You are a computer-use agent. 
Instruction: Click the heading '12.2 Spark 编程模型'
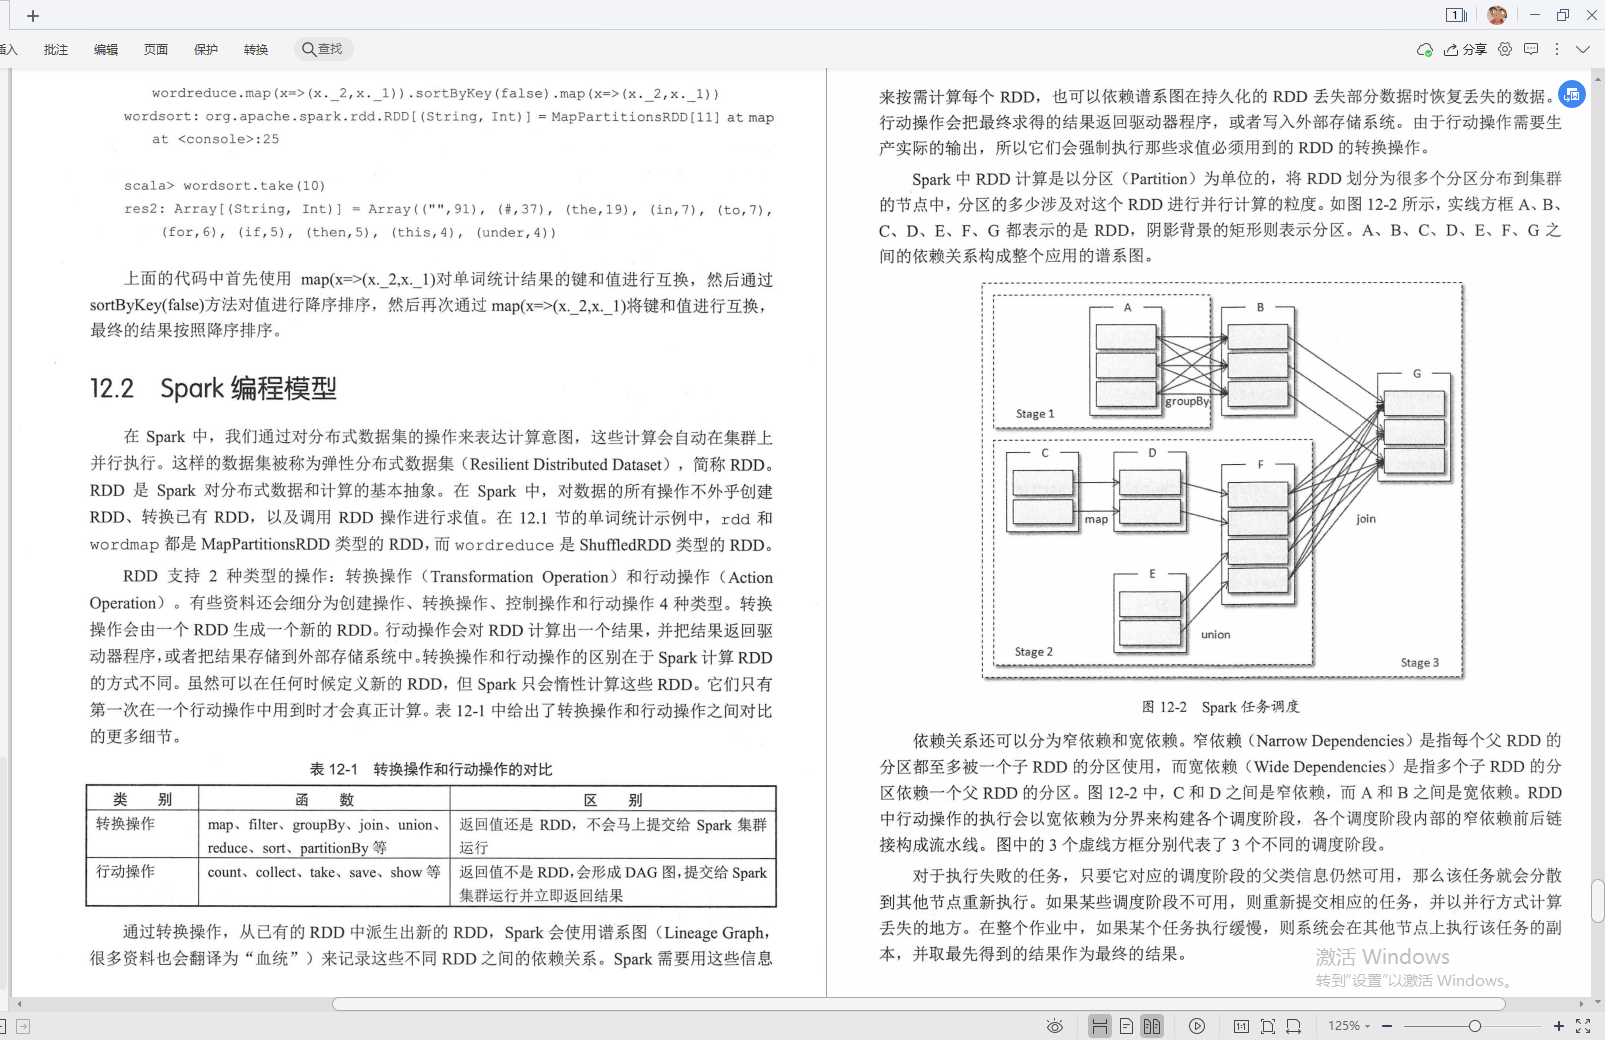click(213, 388)
